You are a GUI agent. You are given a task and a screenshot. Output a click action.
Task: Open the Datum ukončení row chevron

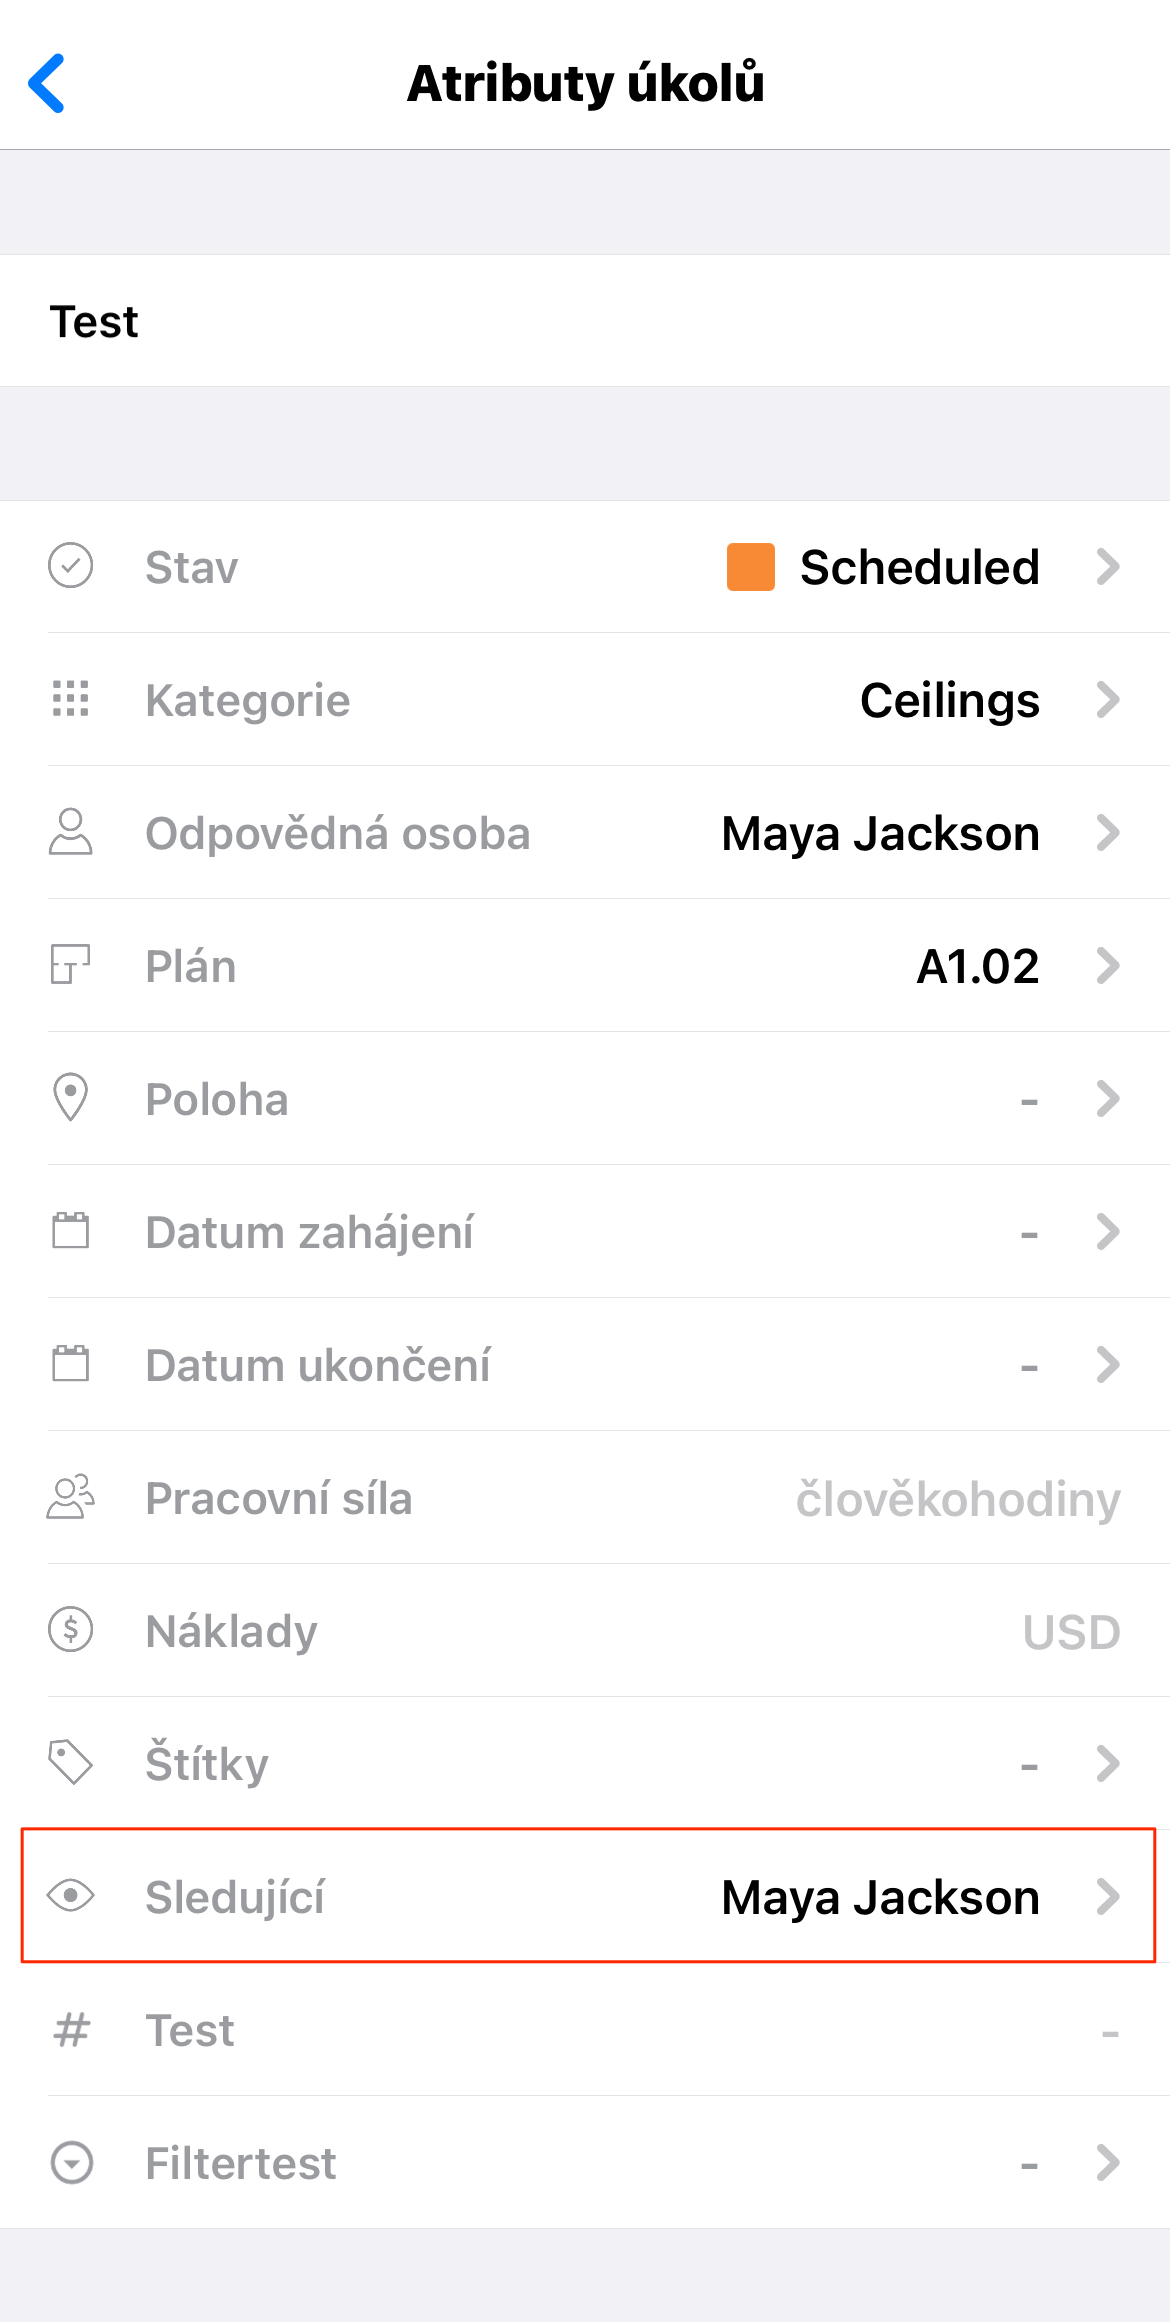(1108, 1365)
